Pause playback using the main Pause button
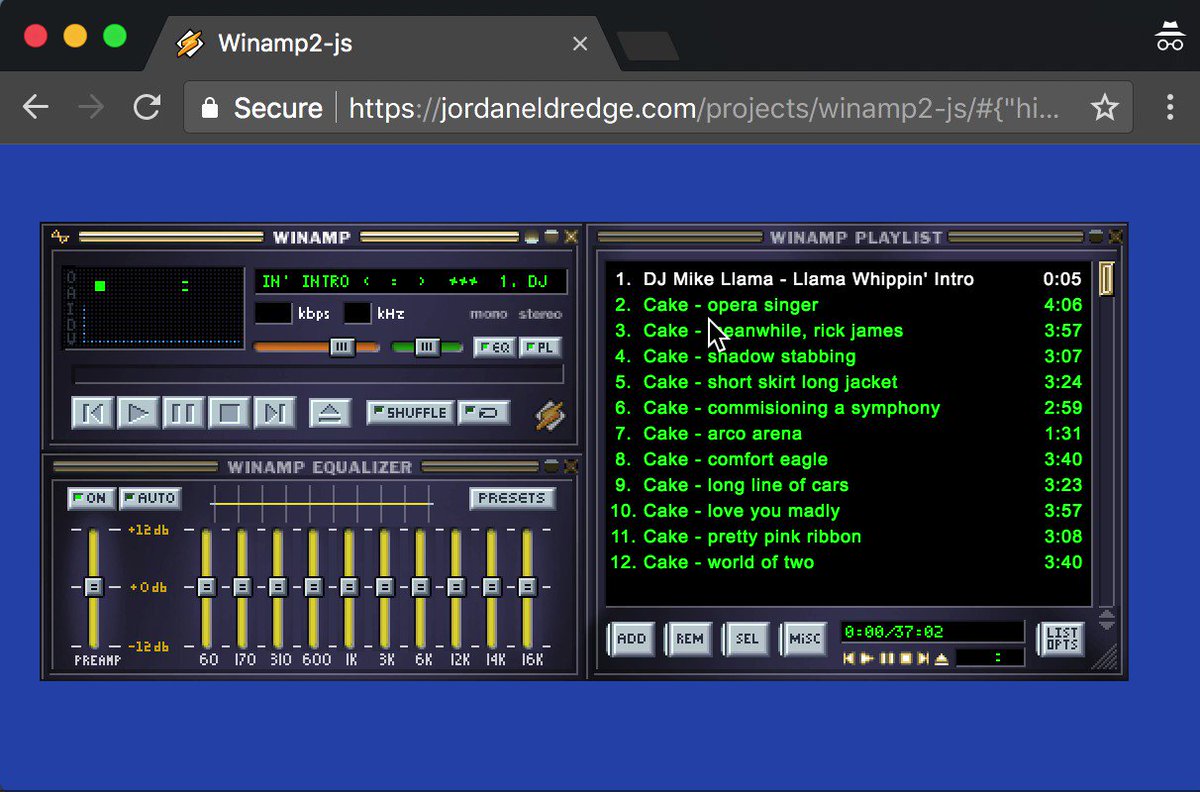1200x792 pixels. click(x=184, y=412)
